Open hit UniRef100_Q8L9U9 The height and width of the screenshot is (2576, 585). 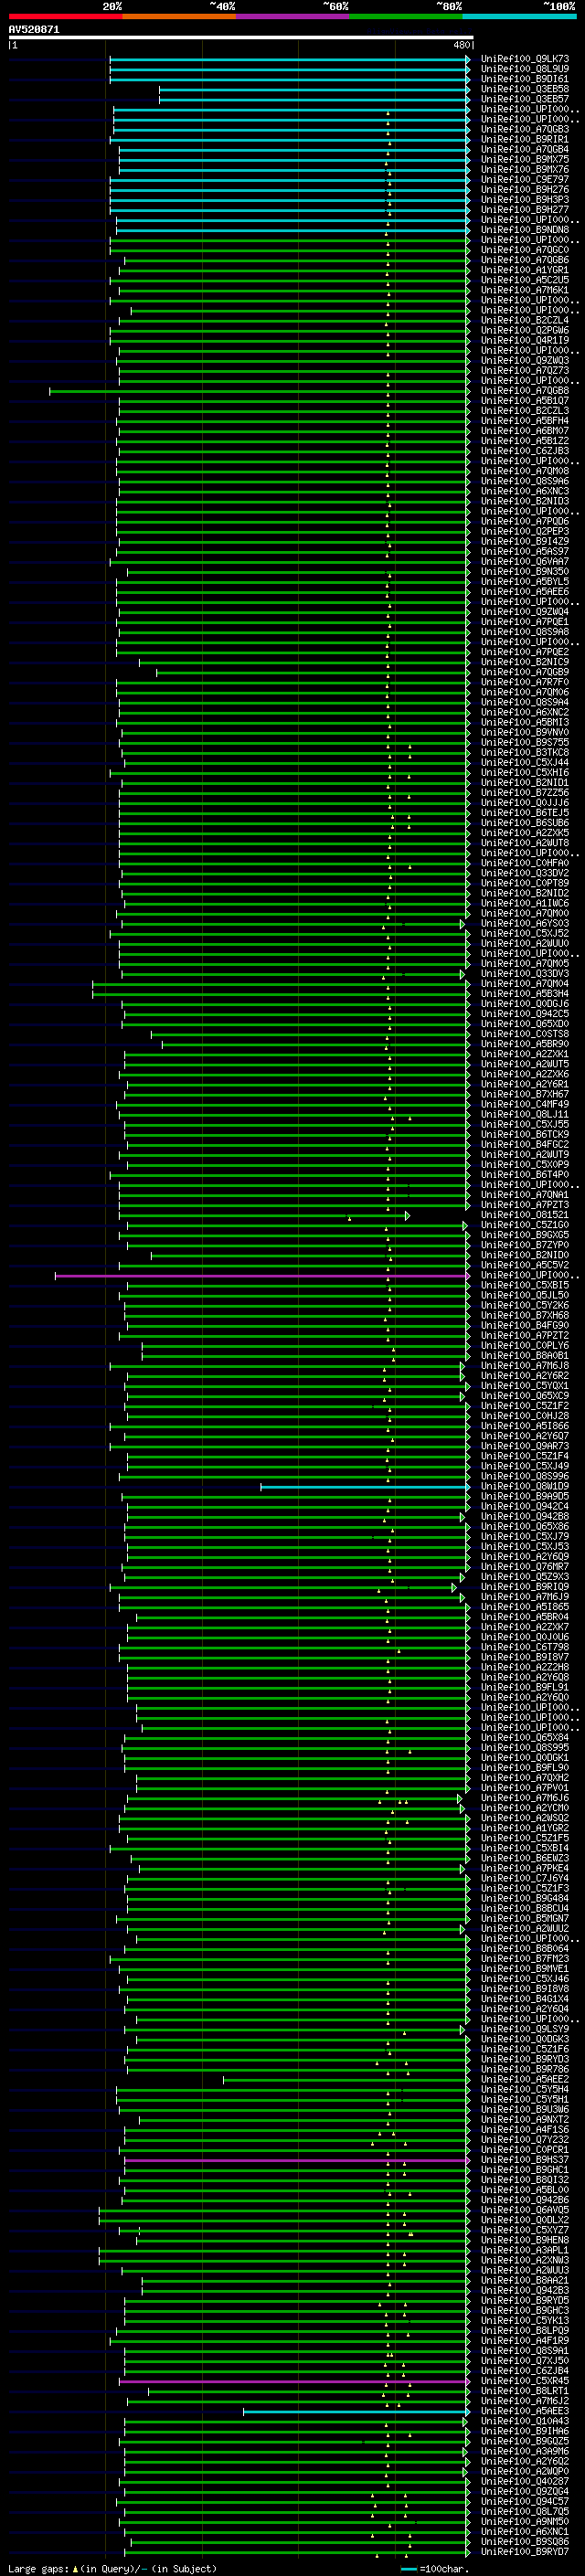click(x=525, y=69)
